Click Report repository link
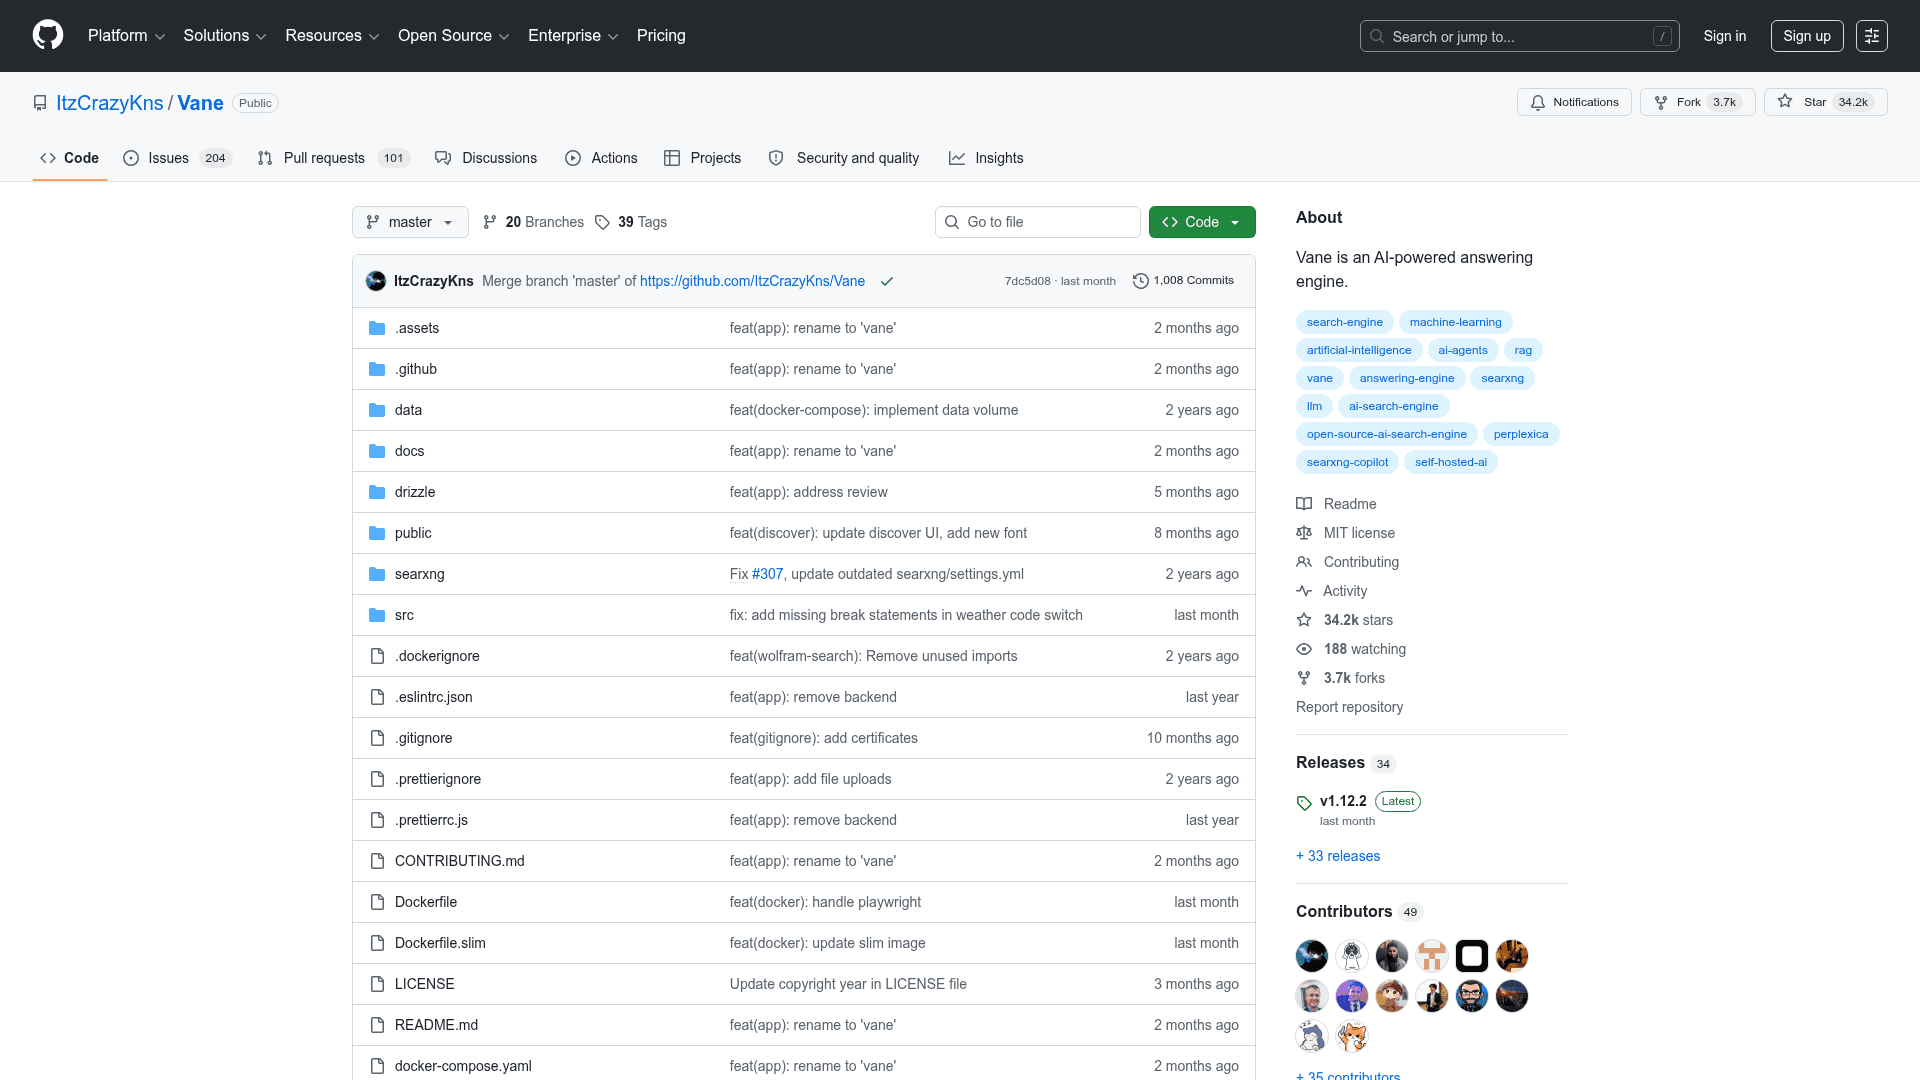Viewport: 1920px width, 1080px height. (x=1349, y=707)
